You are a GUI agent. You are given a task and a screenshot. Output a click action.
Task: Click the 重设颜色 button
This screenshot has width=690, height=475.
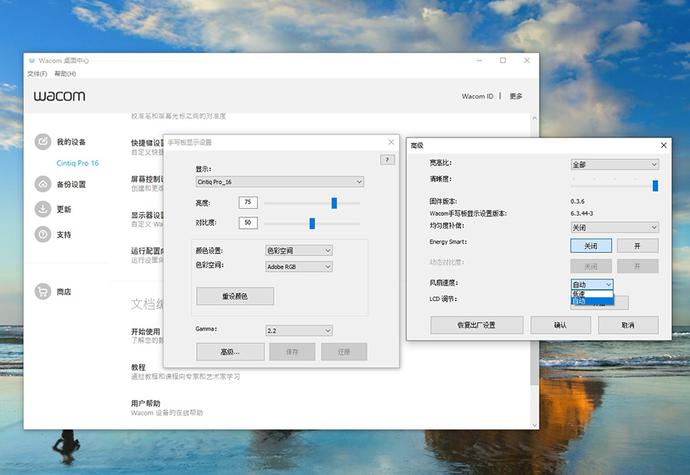point(235,296)
